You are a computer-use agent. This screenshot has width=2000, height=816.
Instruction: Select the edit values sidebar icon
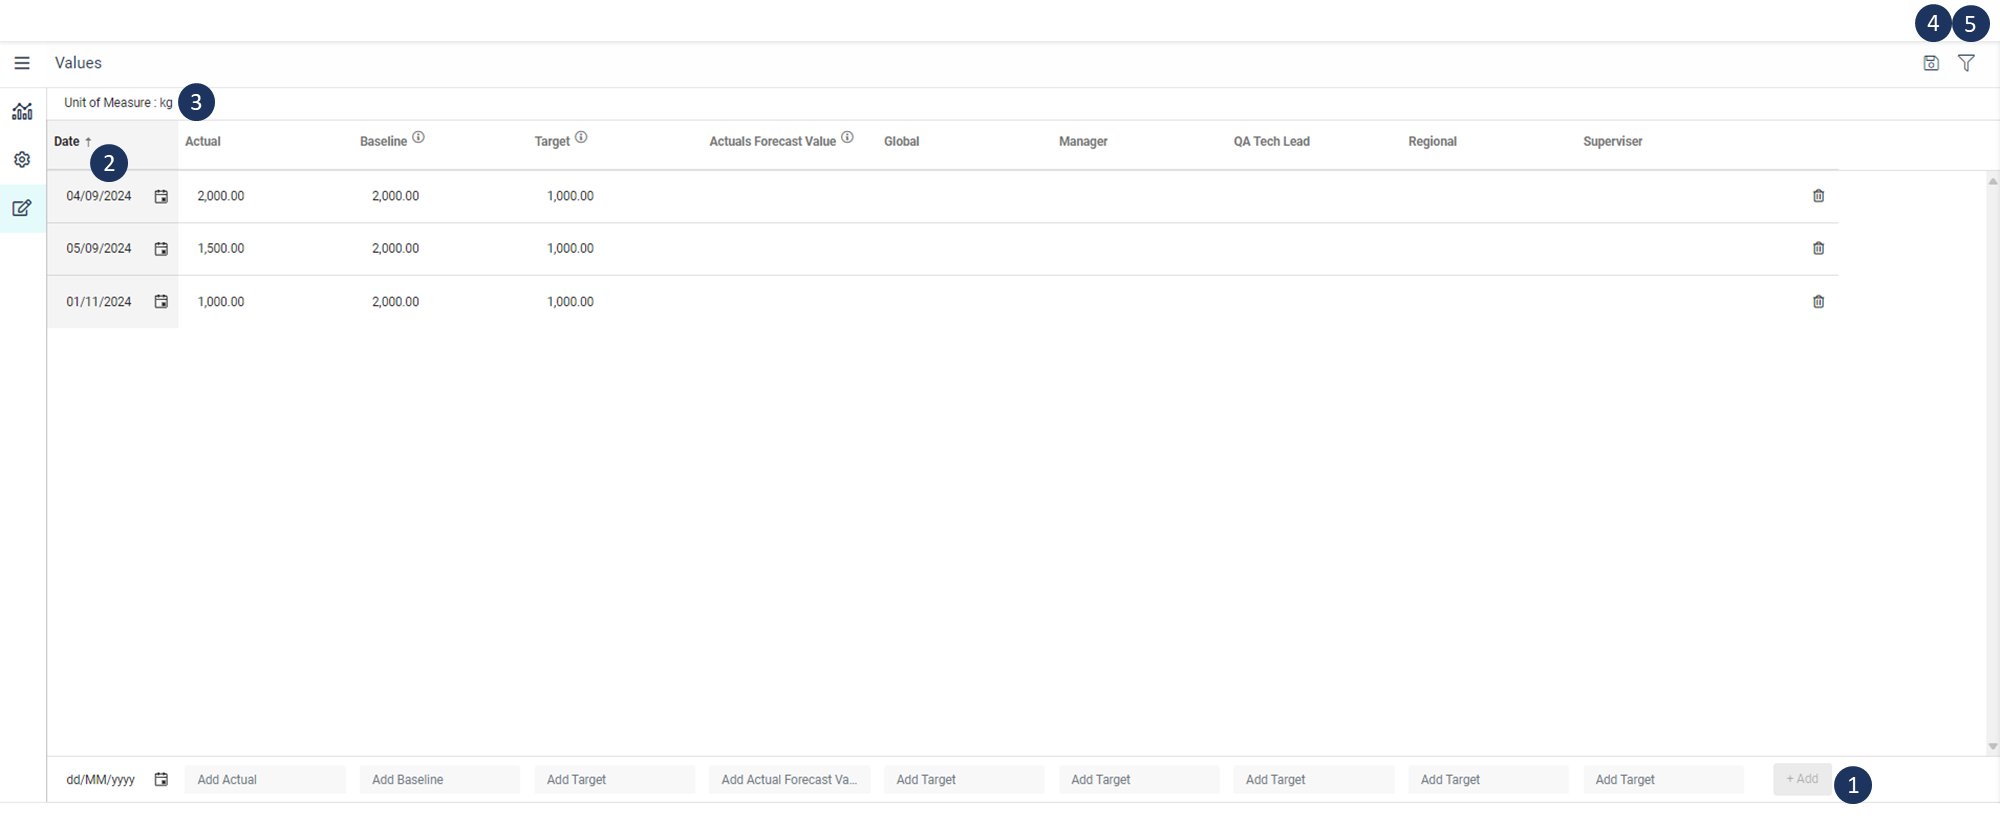point(22,208)
